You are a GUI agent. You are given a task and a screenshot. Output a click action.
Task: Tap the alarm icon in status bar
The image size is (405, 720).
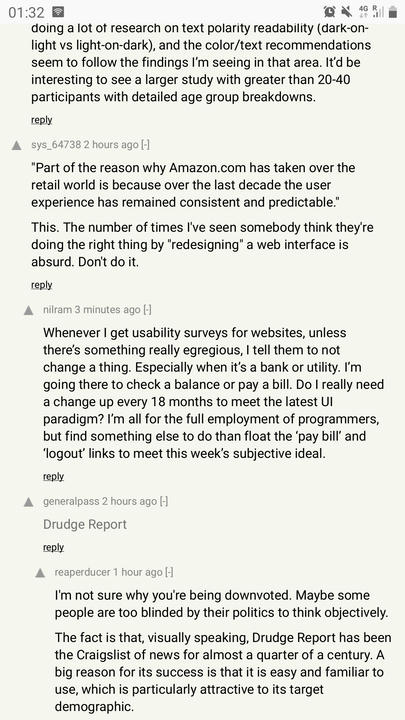[329, 12]
